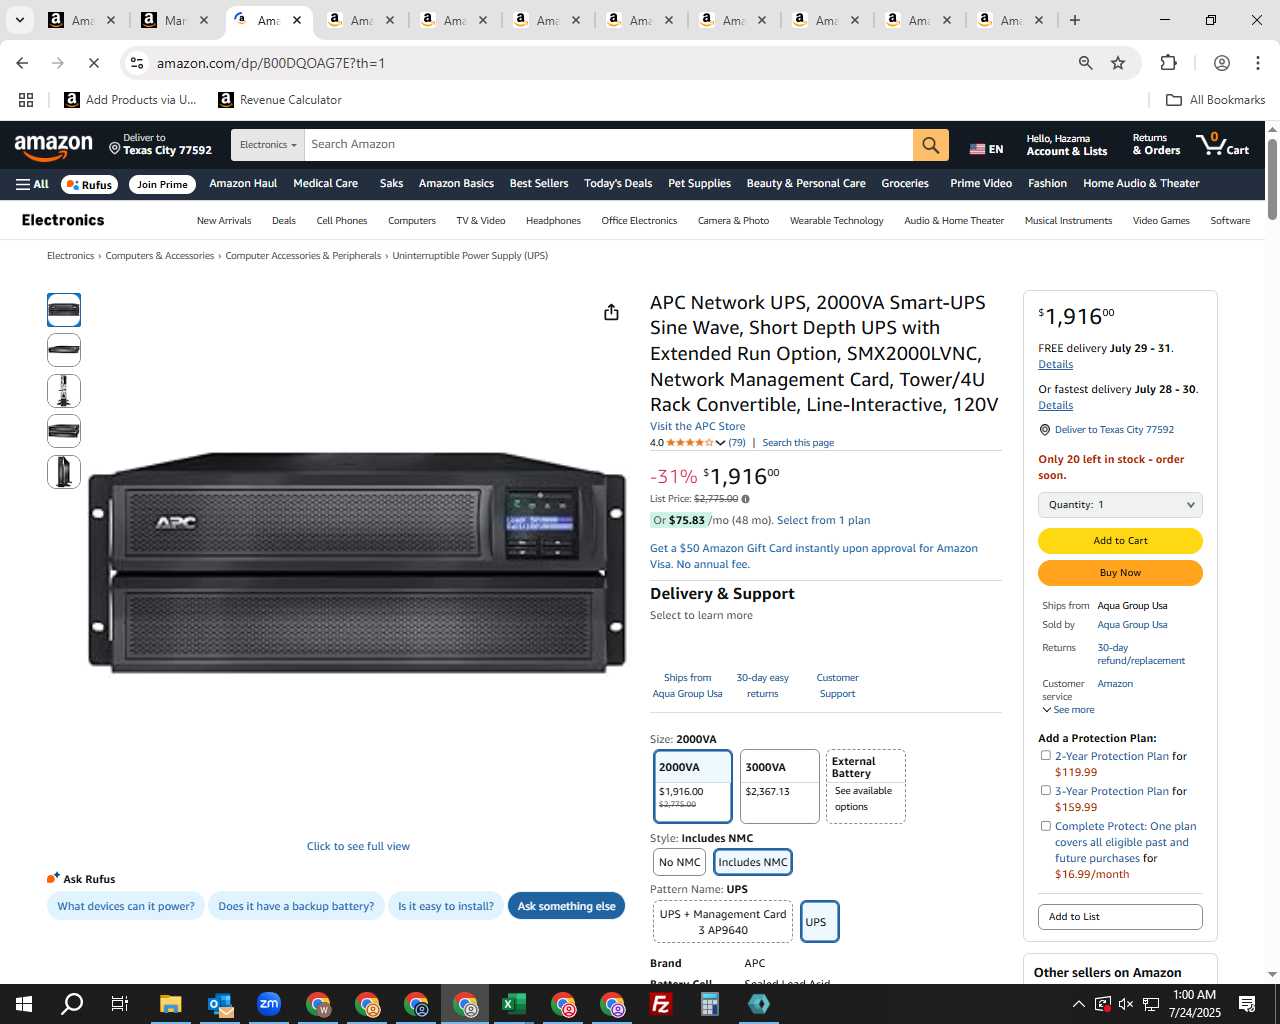Click the Amazon logo in header
1280x1024 pixels.
click(54, 146)
